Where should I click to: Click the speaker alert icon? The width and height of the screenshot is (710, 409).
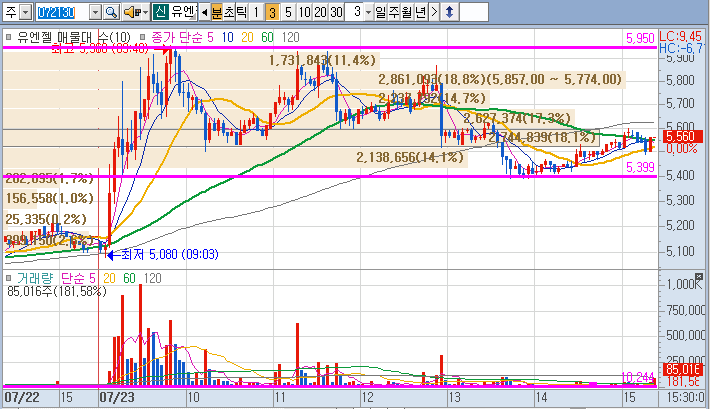pos(132,12)
